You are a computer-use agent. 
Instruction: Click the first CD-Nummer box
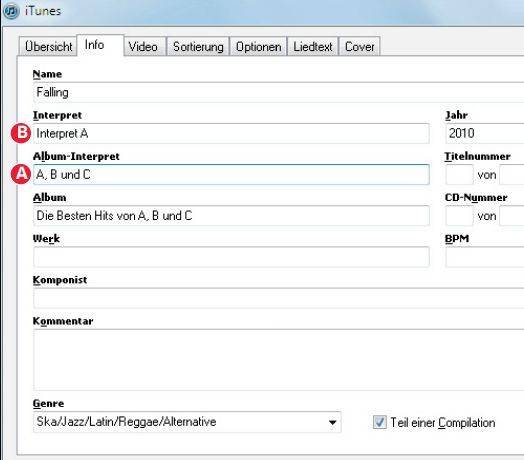pos(460,216)
